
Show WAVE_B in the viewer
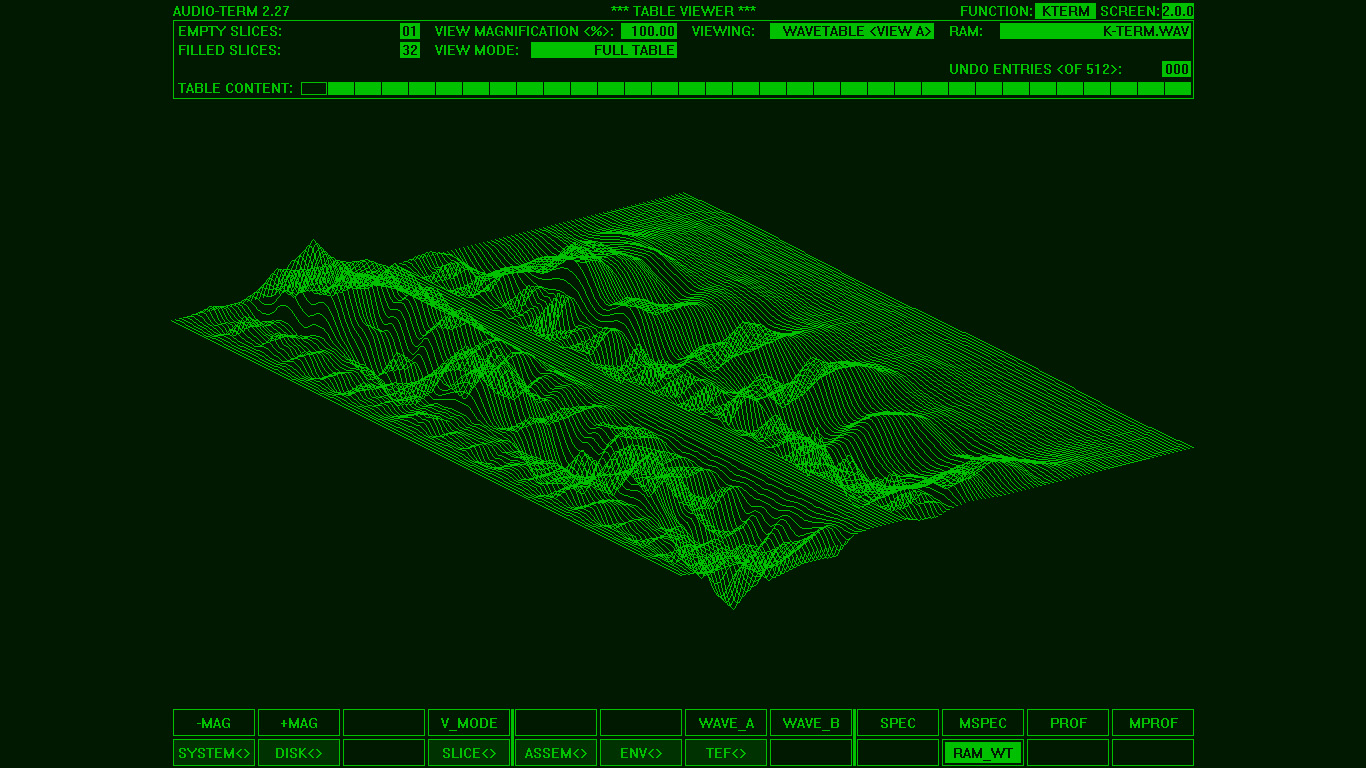pos(811,723)
